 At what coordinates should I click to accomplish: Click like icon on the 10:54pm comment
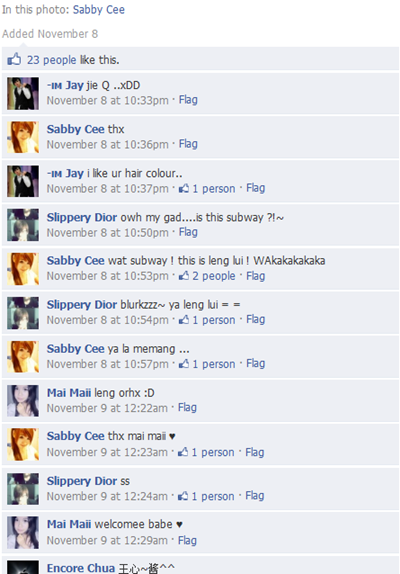184,320
